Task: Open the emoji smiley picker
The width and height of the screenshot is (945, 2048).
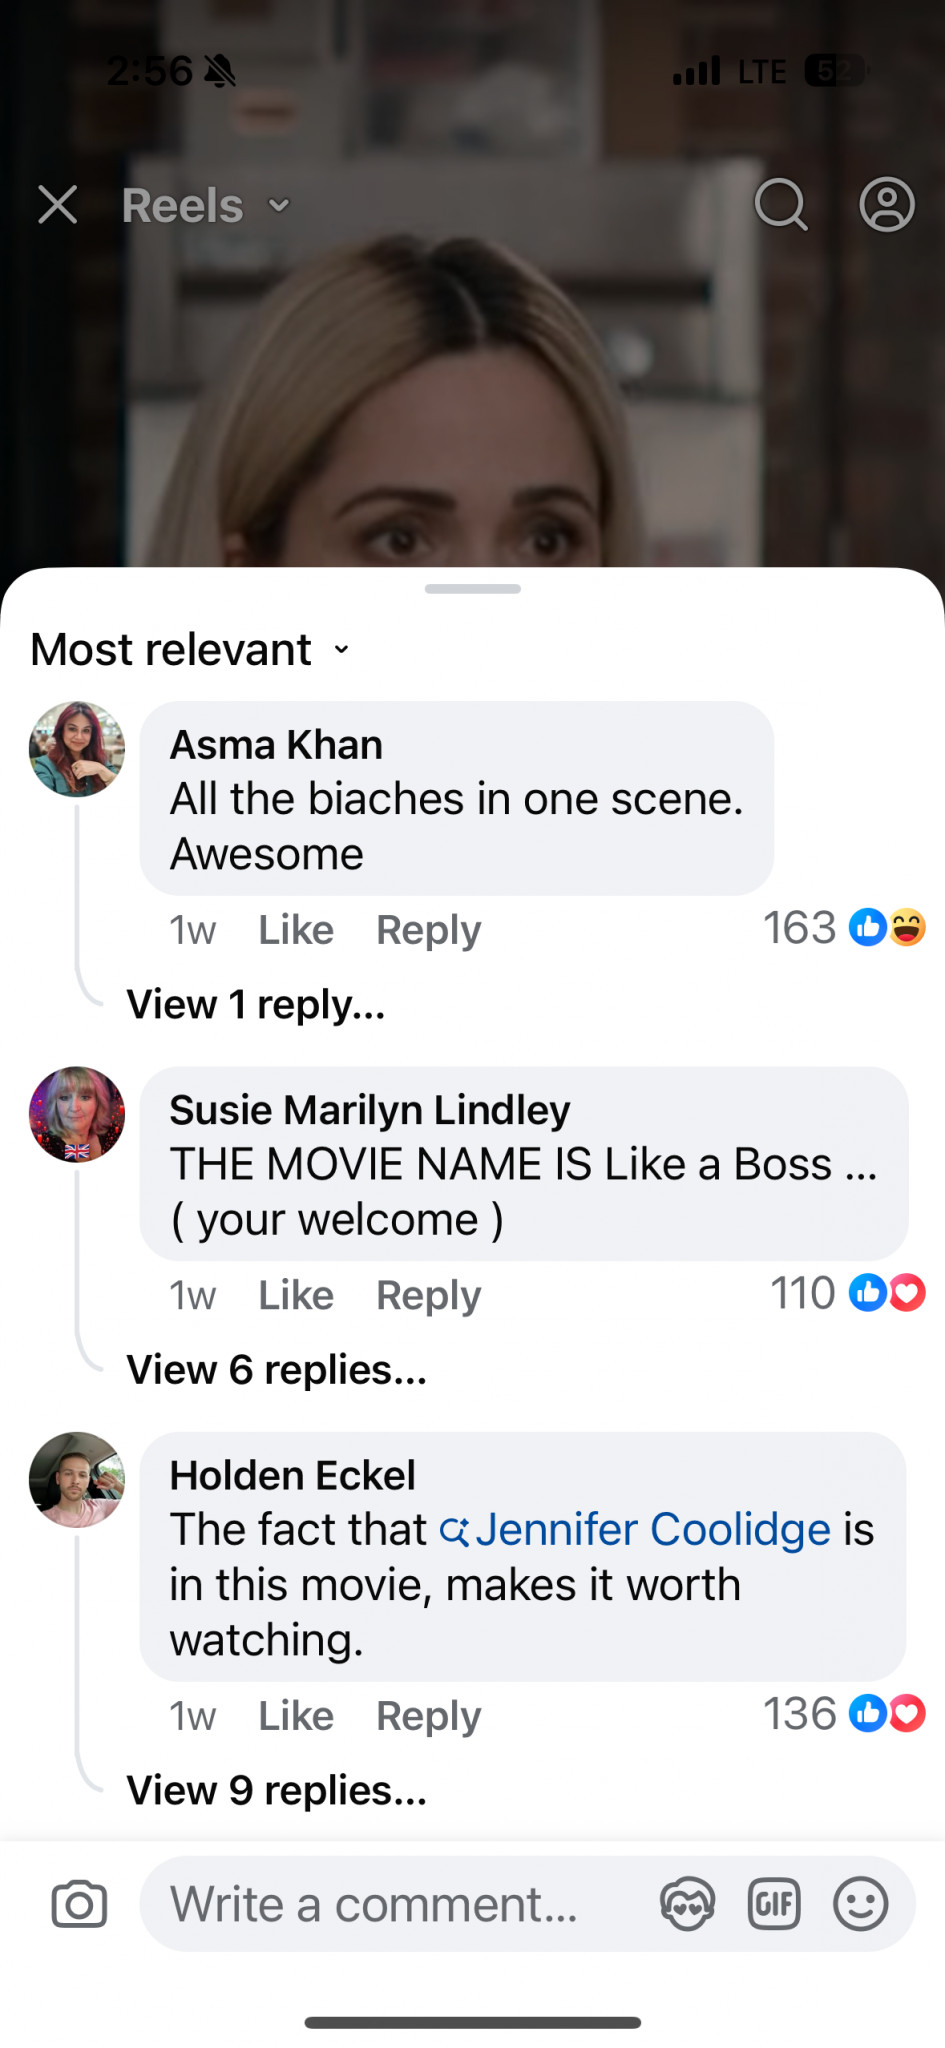Action: (861, 1904)
